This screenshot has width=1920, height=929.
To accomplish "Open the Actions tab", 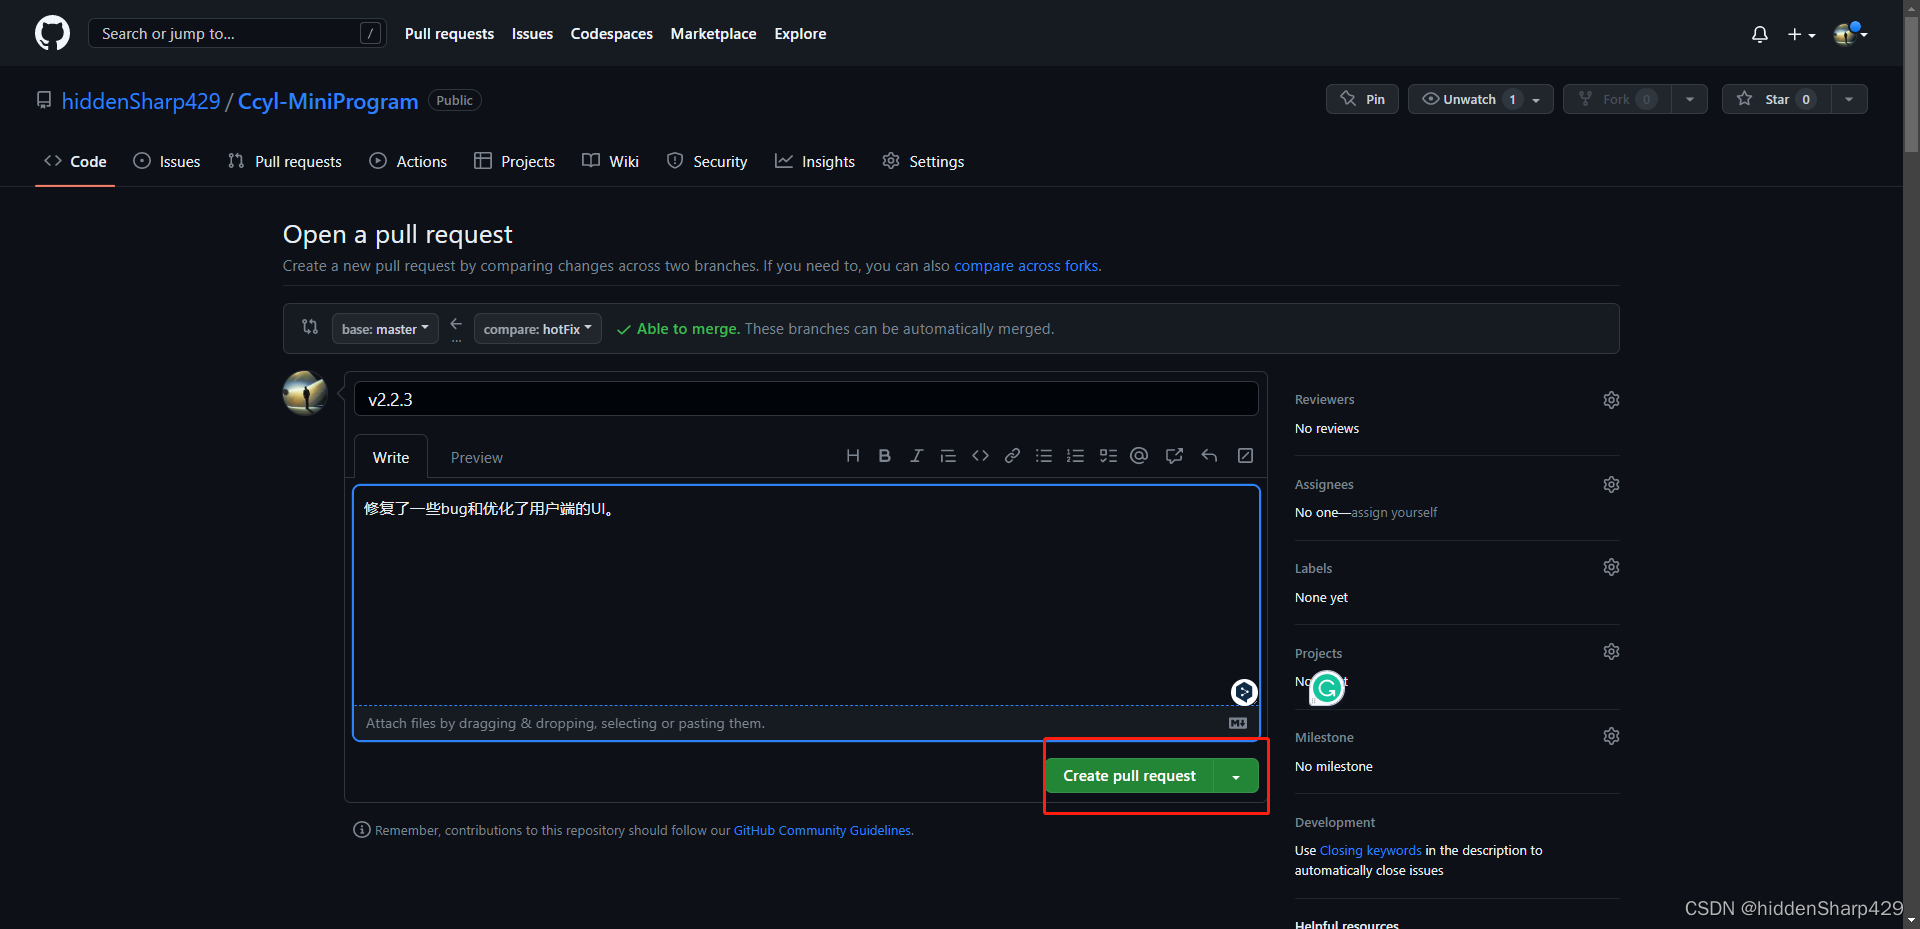I will (408, 161).
